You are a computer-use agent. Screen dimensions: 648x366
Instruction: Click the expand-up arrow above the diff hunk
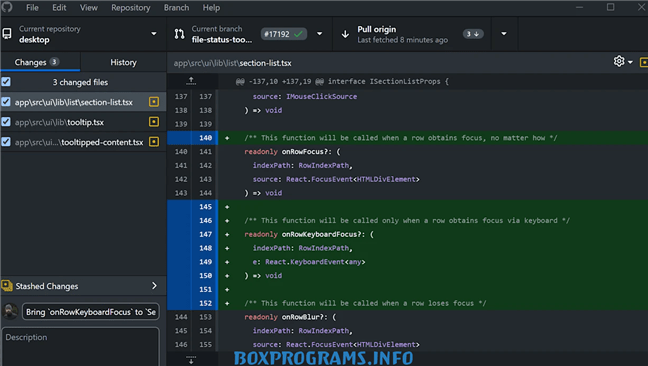coord(191,81)
